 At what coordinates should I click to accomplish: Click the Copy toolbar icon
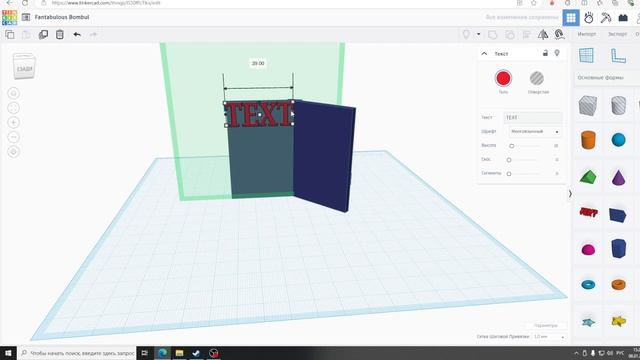point(9,35)
